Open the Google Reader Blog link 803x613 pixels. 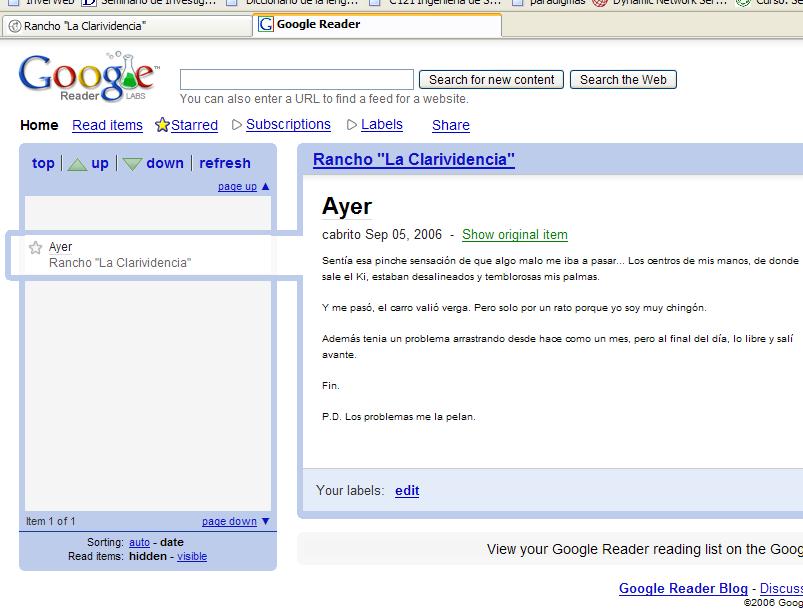point(683,588)
